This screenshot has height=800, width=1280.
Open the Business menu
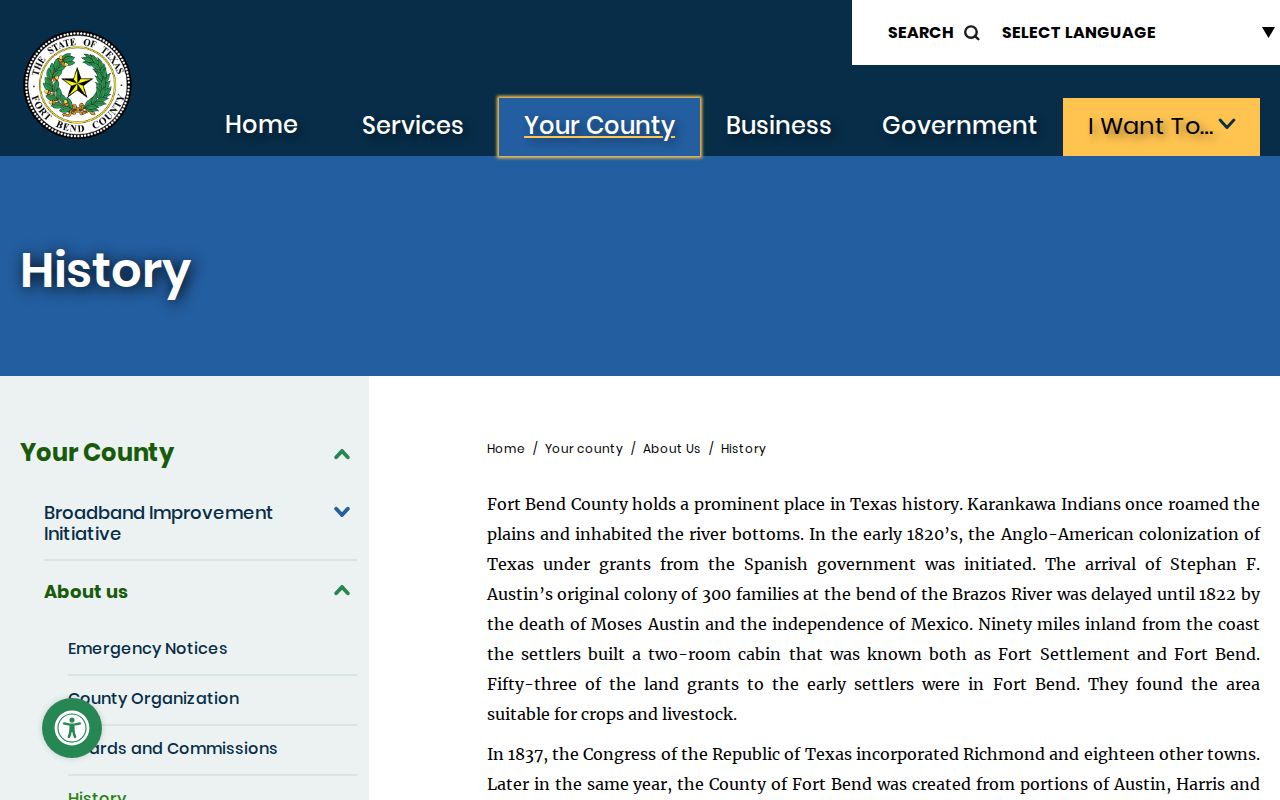pos(778,125)
